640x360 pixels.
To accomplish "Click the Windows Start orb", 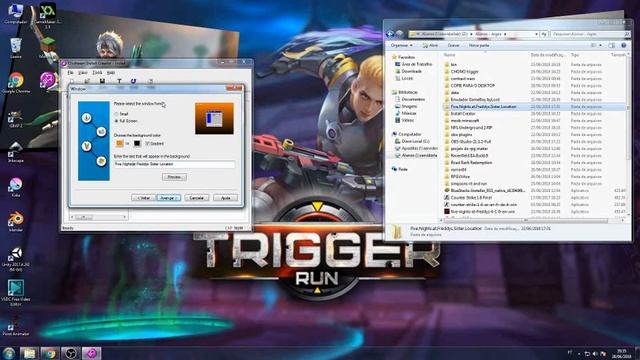I will pos(9,353).
